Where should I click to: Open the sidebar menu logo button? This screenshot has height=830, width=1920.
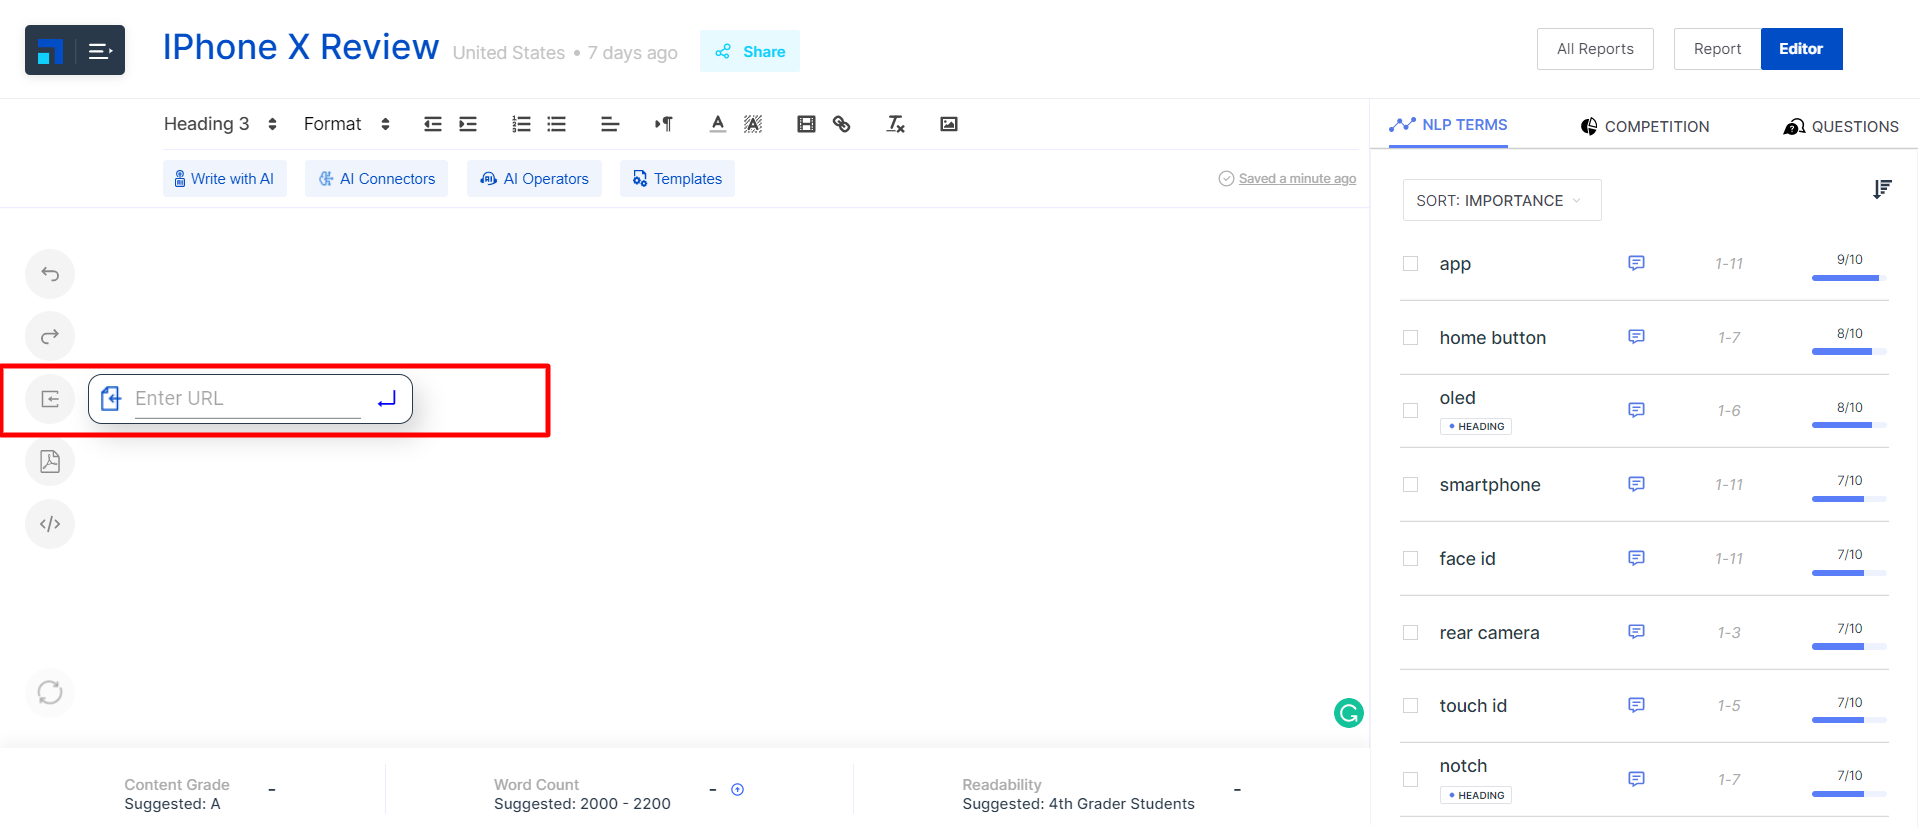(x=75, y=50)
